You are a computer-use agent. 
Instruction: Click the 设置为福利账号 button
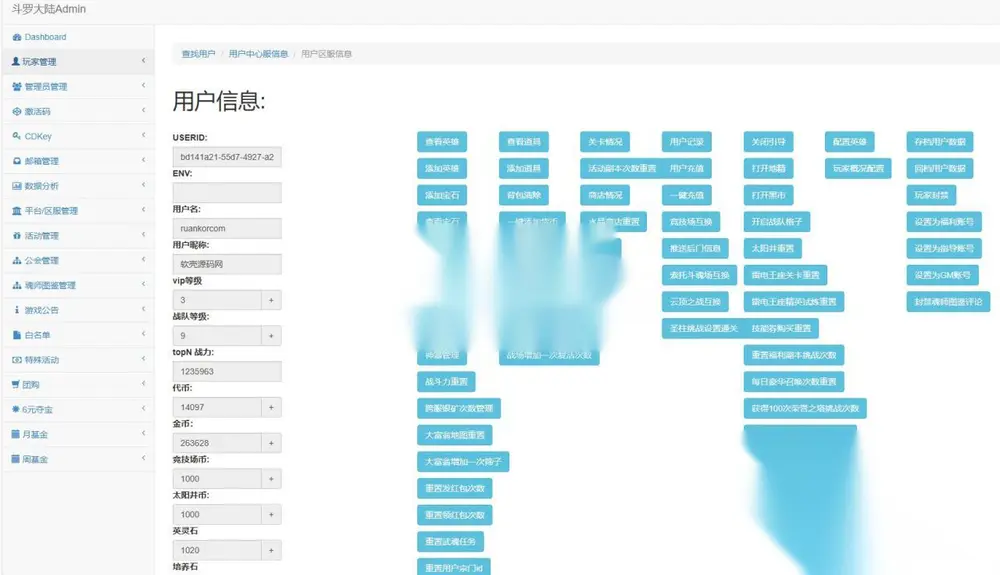944,222
